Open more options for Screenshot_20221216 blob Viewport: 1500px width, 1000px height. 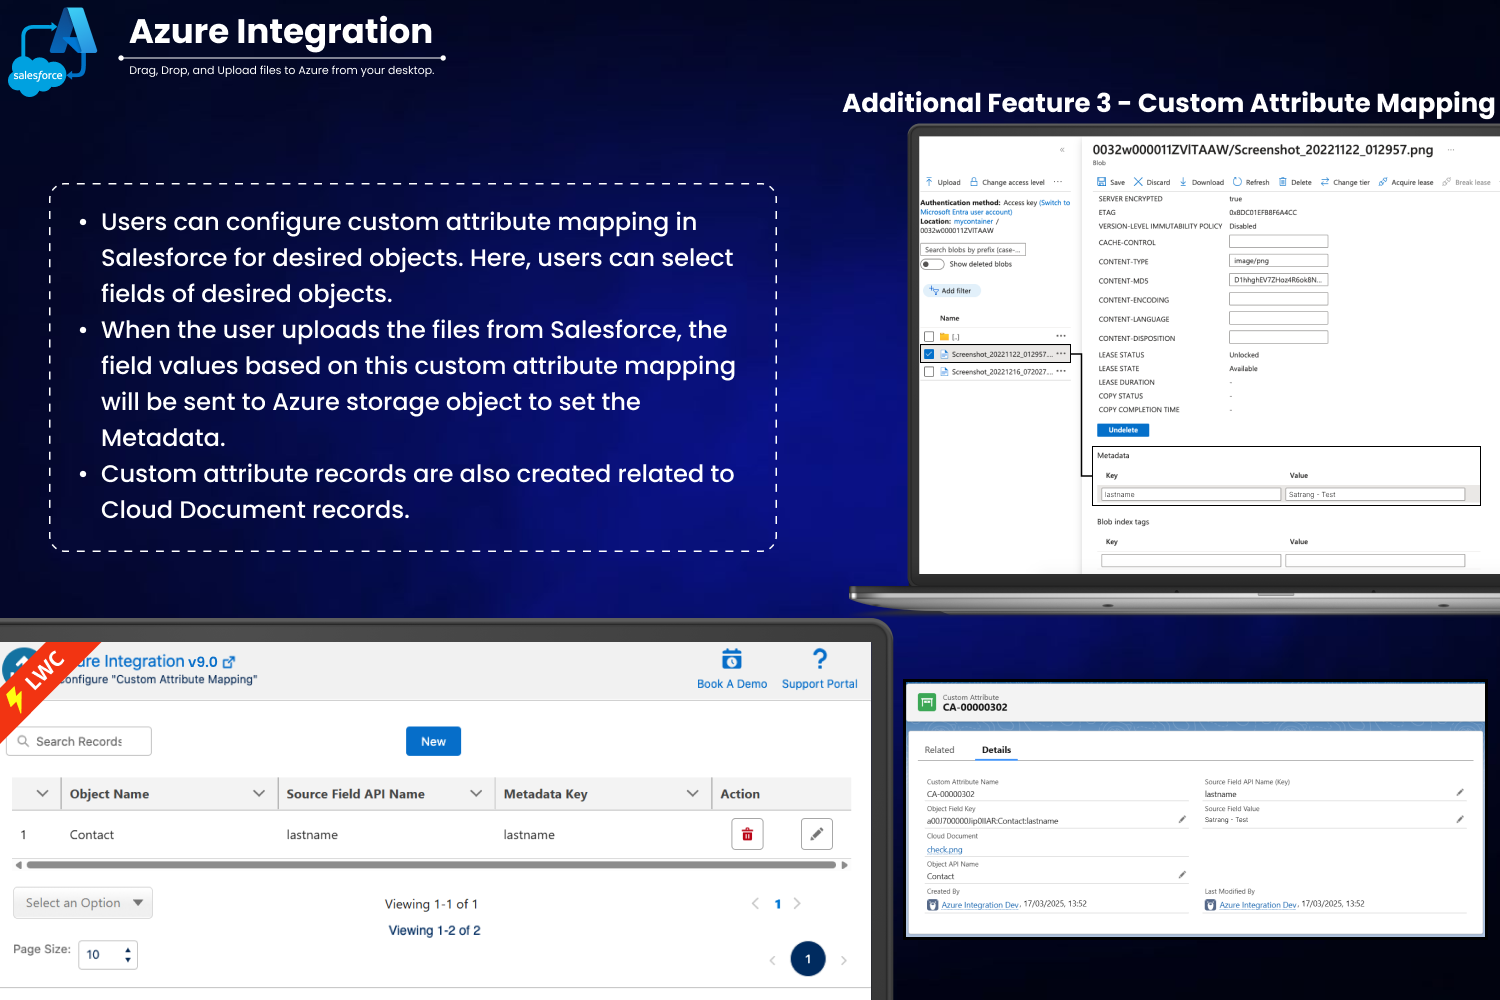(x=1061, y=371)
